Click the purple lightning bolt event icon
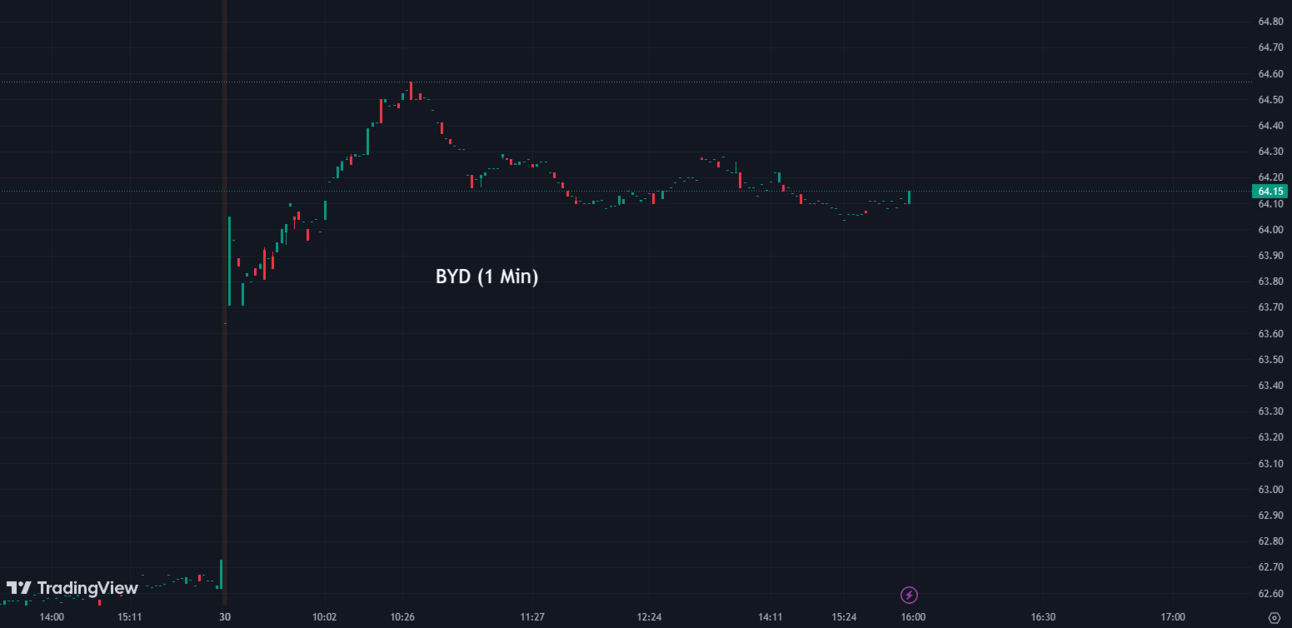Image resolution: width=1292 pixels, height=628 pixels. pos(909,595)
